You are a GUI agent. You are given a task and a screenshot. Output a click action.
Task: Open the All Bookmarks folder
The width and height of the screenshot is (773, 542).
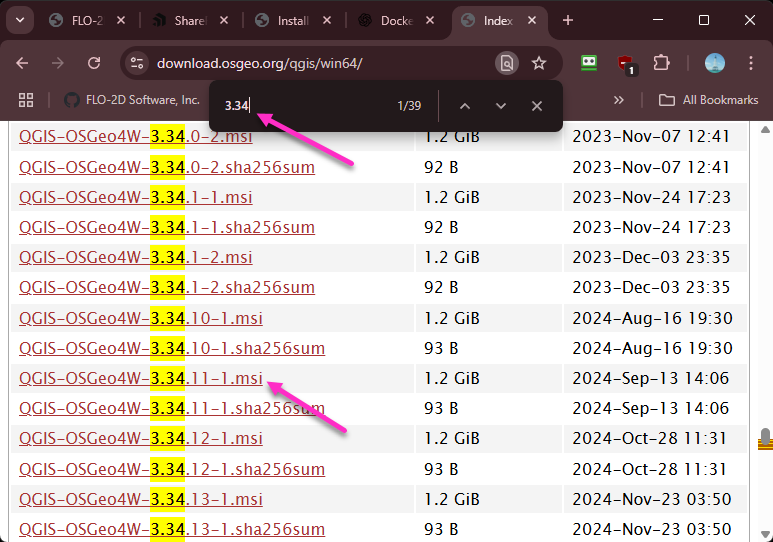708,100
